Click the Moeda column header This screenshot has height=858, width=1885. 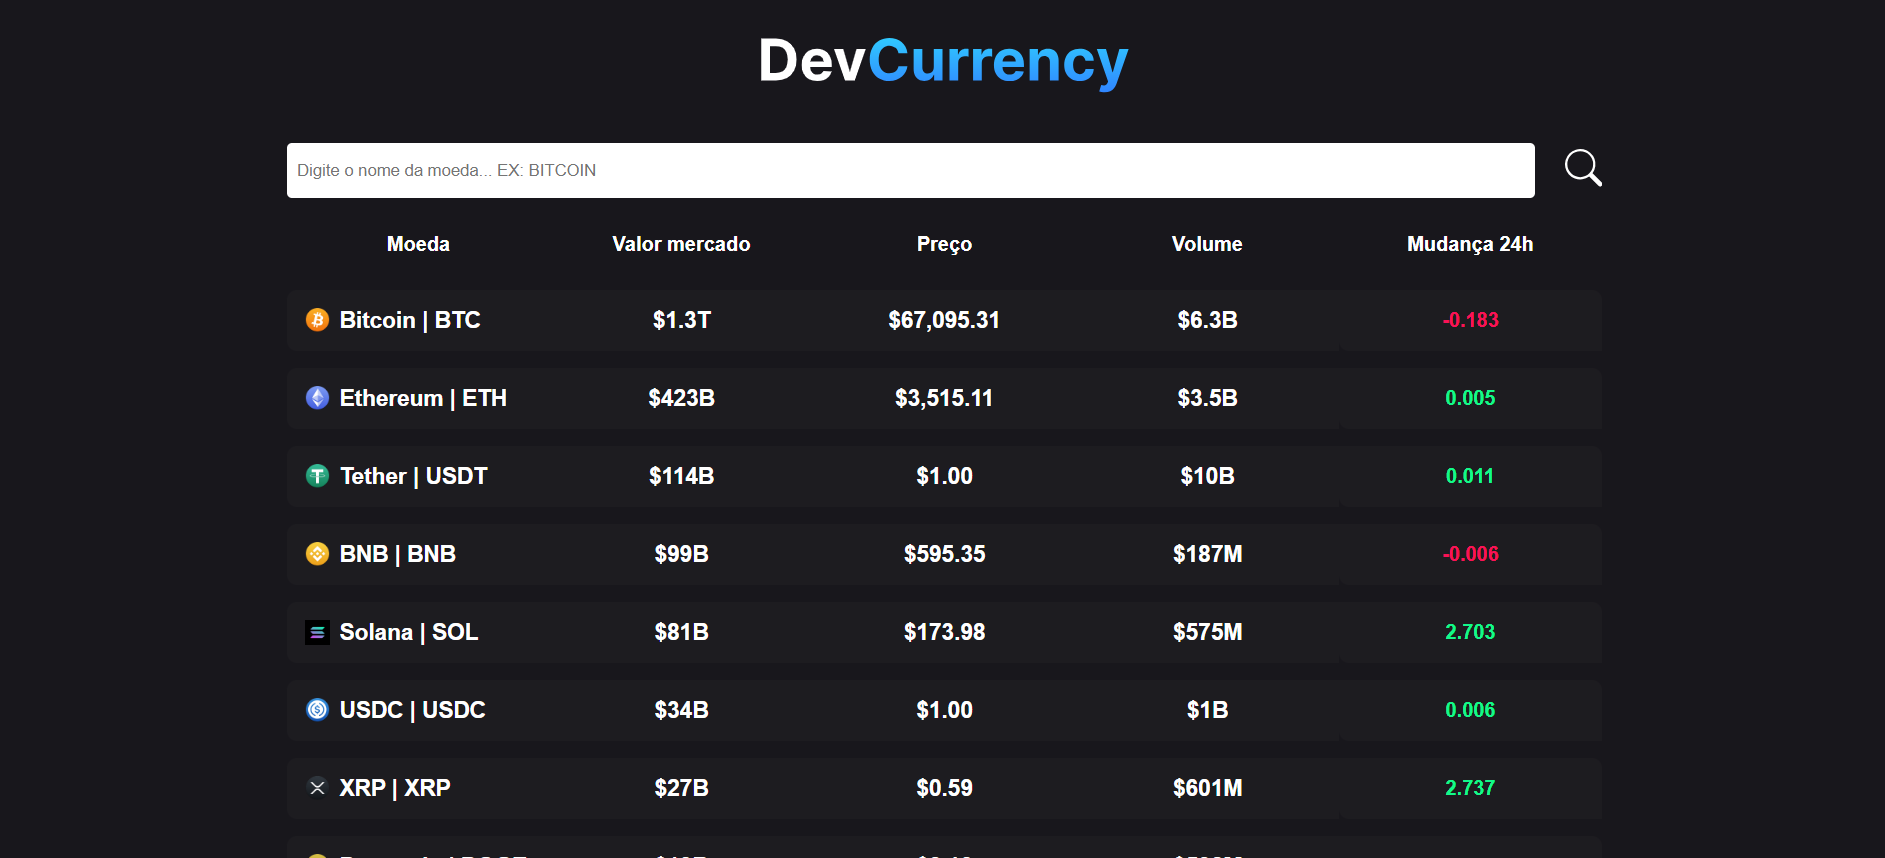point(418,244)
